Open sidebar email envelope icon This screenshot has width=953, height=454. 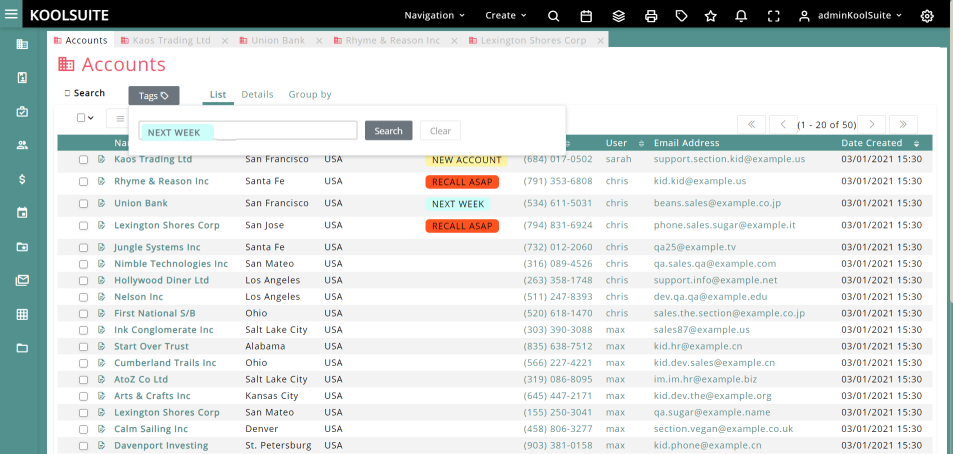tap(22, 280)
